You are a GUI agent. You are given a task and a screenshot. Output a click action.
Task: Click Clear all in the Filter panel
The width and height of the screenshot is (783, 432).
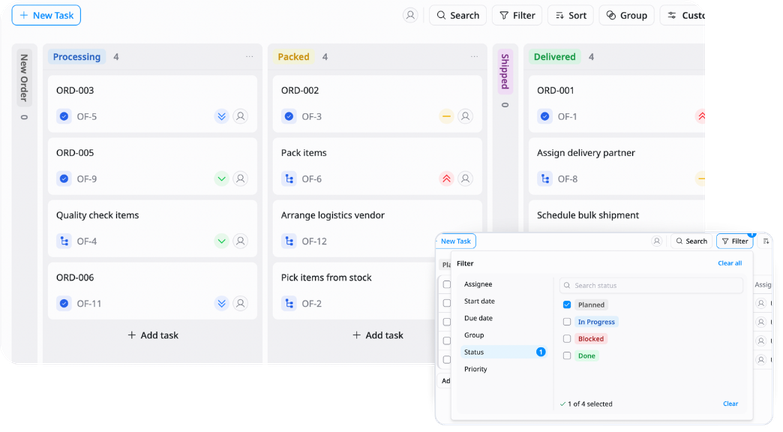point(730,263)
